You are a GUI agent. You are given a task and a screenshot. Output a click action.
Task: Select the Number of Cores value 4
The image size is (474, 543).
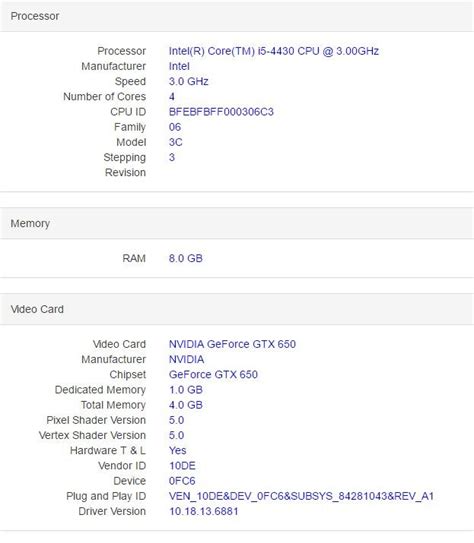172,97
